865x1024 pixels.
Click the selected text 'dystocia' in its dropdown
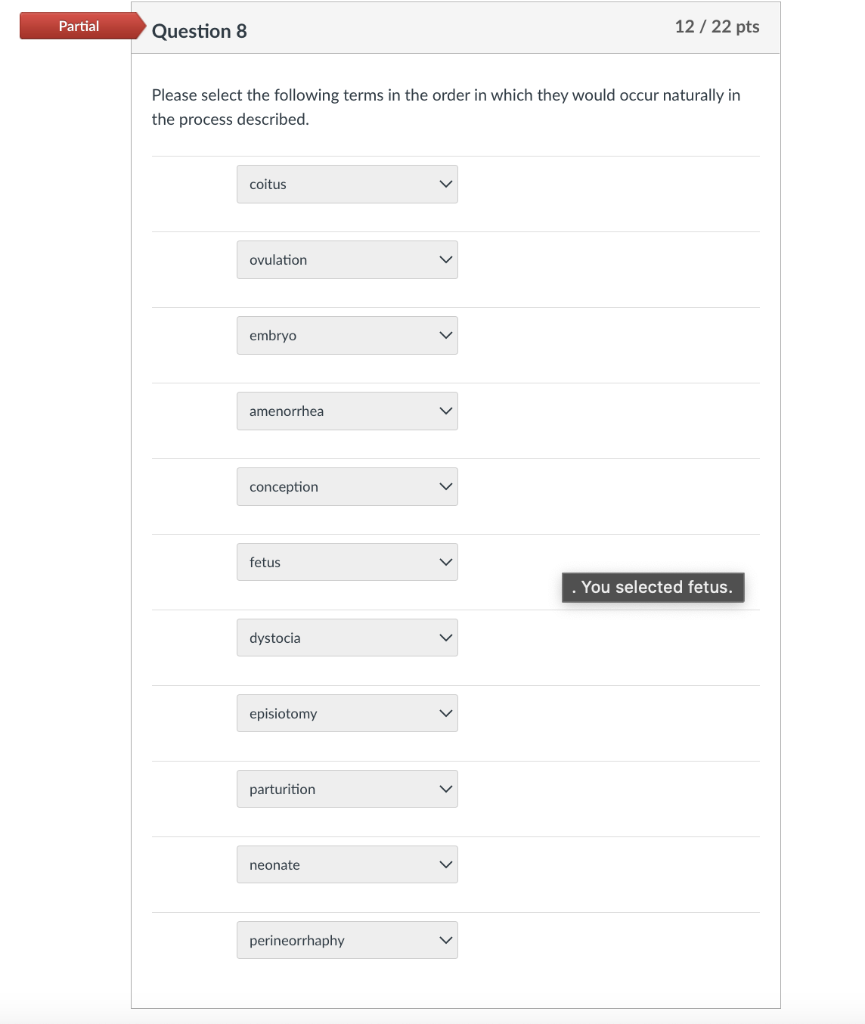click(275, 638)
